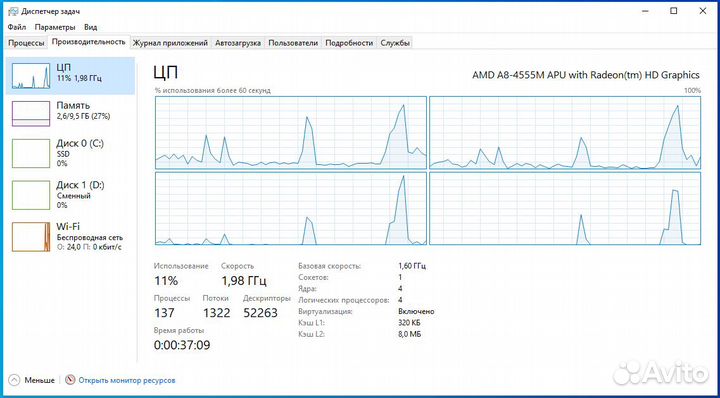The image size is (720, 398).
Task: Select the Memory usage mini graph
Action: tap(31, 114)
